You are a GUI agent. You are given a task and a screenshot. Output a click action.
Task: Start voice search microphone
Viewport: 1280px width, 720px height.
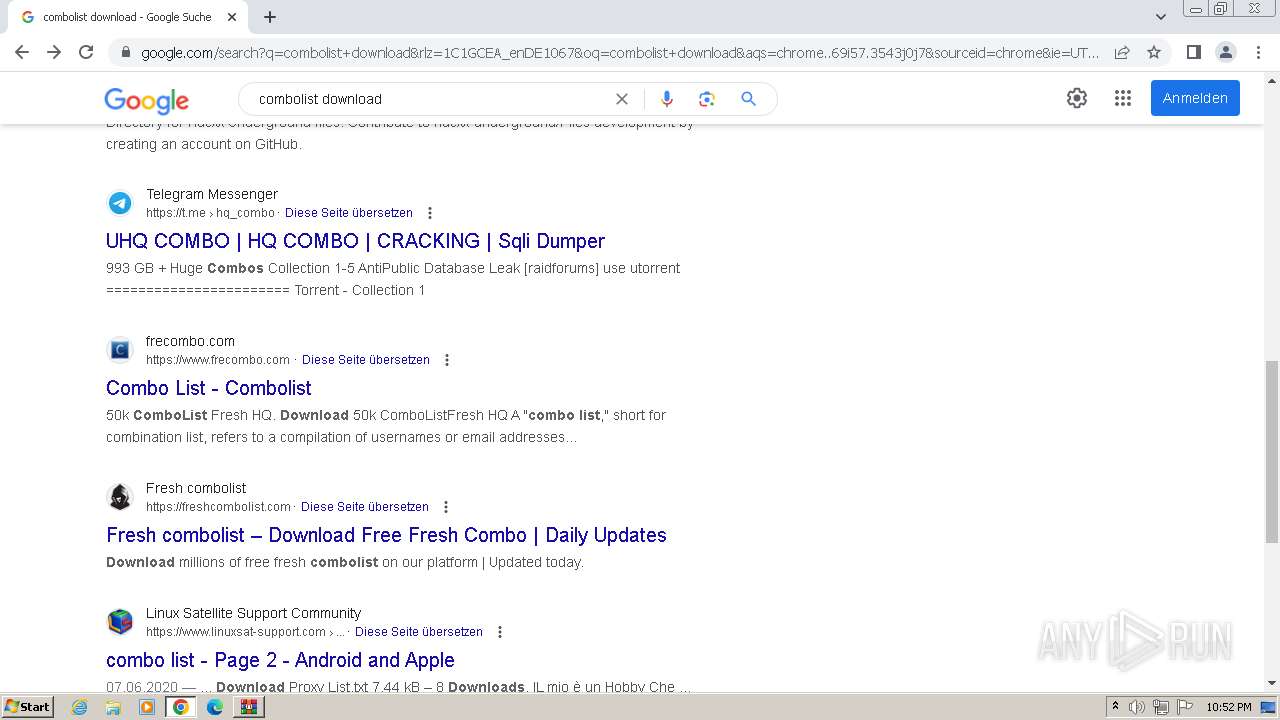pyautogui.click(x=667, y=99)
